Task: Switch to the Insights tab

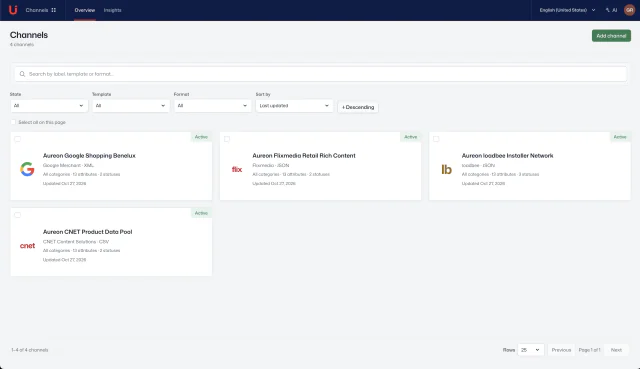Action: 113,10
